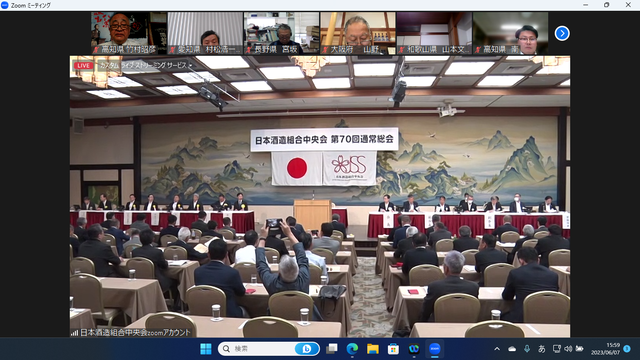Open the Windows Start menu

point(206,349)
